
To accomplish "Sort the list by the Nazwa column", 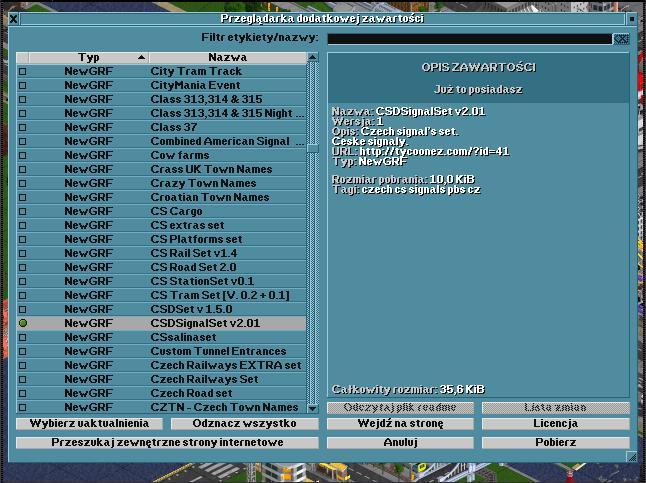I will 227,58.
